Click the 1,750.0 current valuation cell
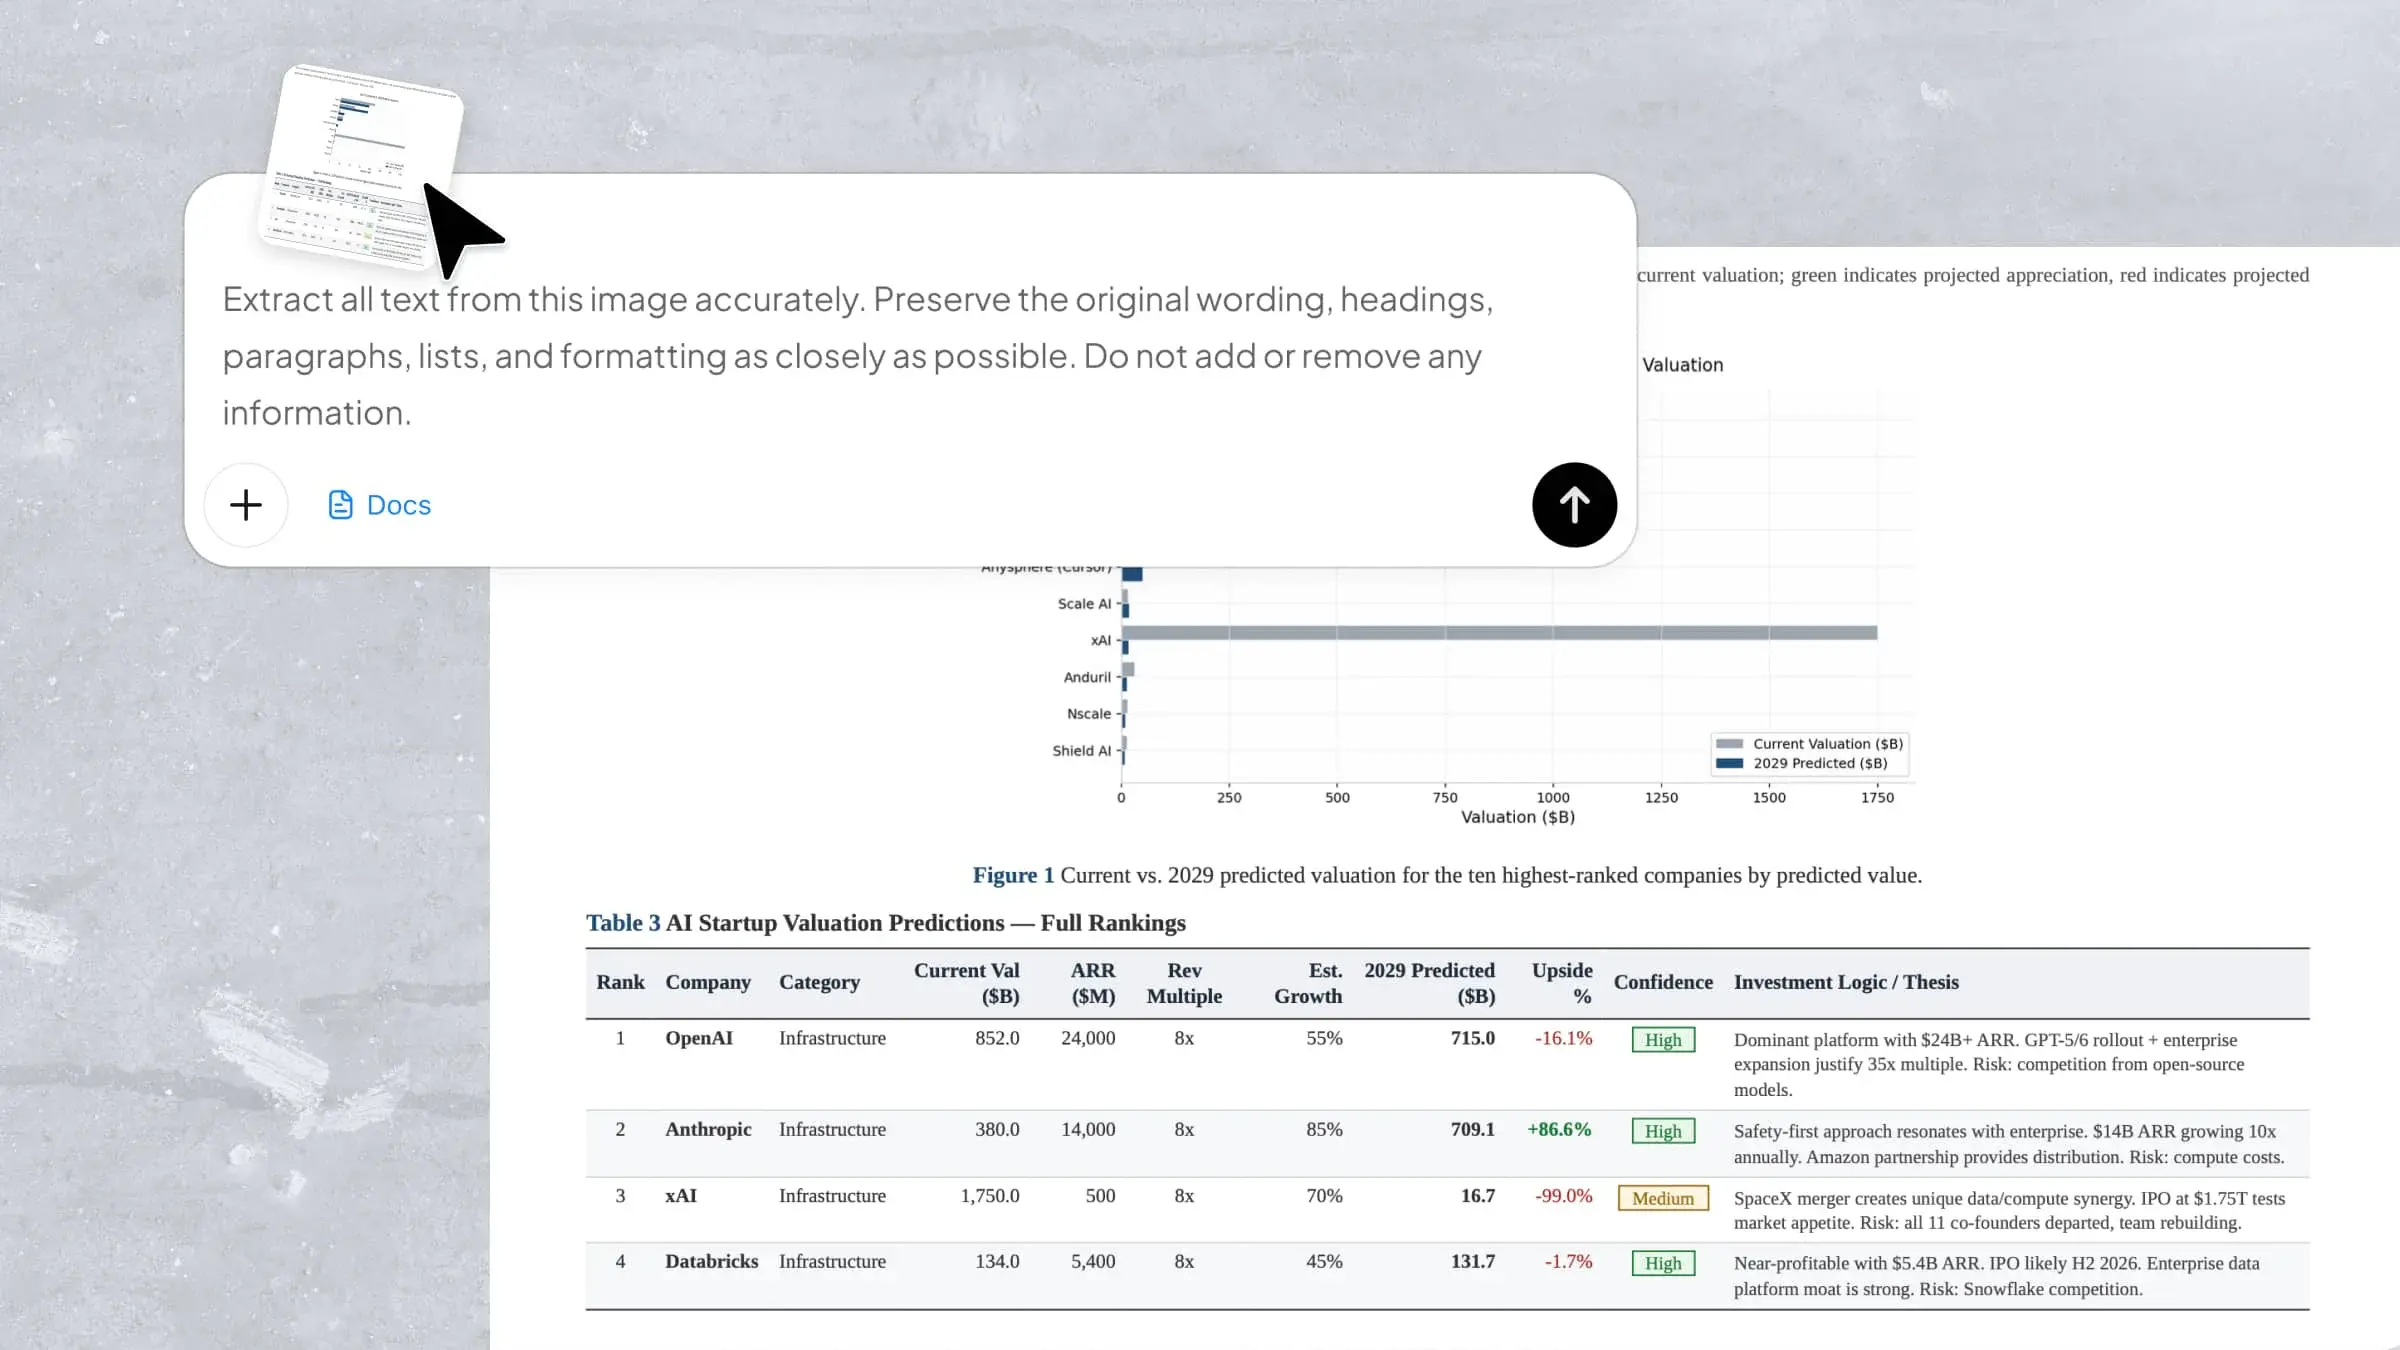 (x=990, y=1196)
